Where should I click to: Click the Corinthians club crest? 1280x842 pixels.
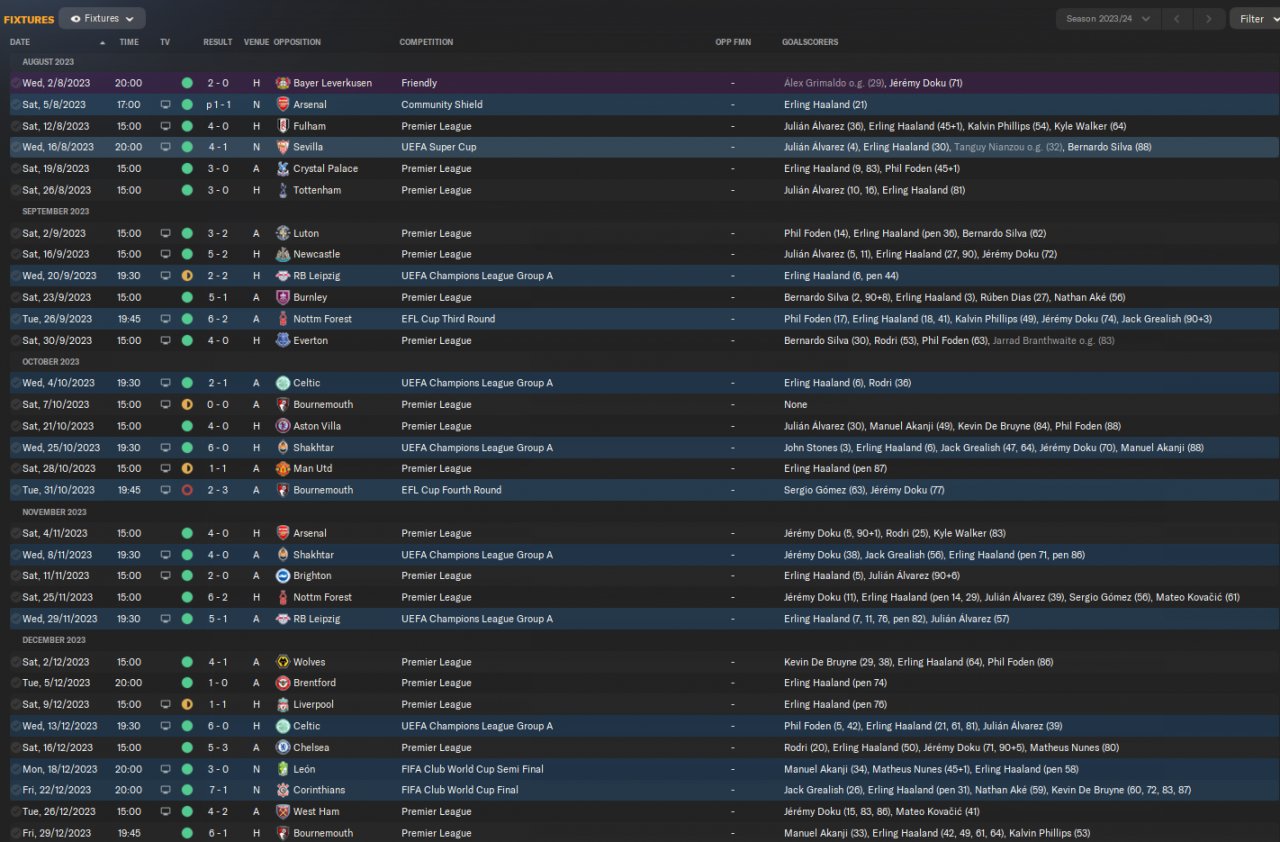pyautogui.click(x=283, y=790)
